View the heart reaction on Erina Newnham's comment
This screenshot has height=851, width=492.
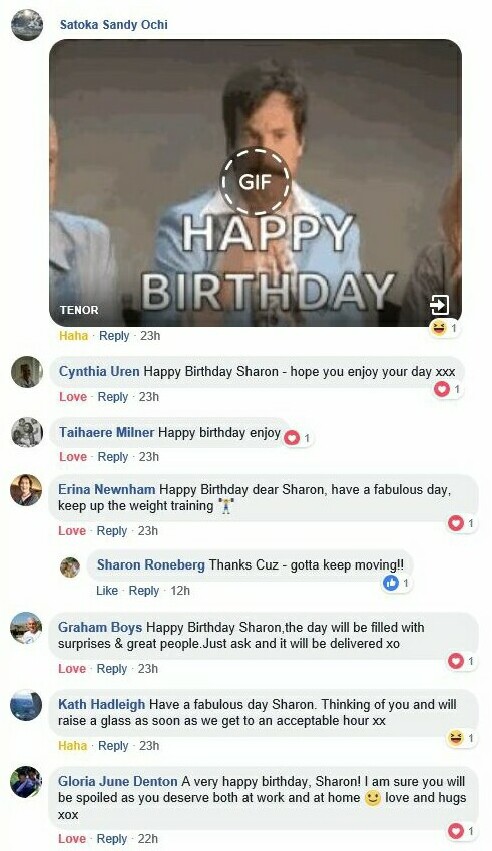pos(462,523)
